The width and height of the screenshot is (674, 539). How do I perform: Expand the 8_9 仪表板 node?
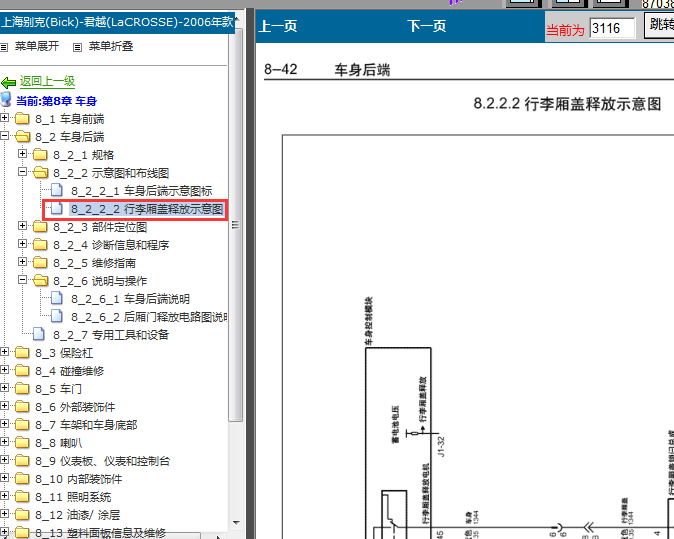tap(4, 459)
